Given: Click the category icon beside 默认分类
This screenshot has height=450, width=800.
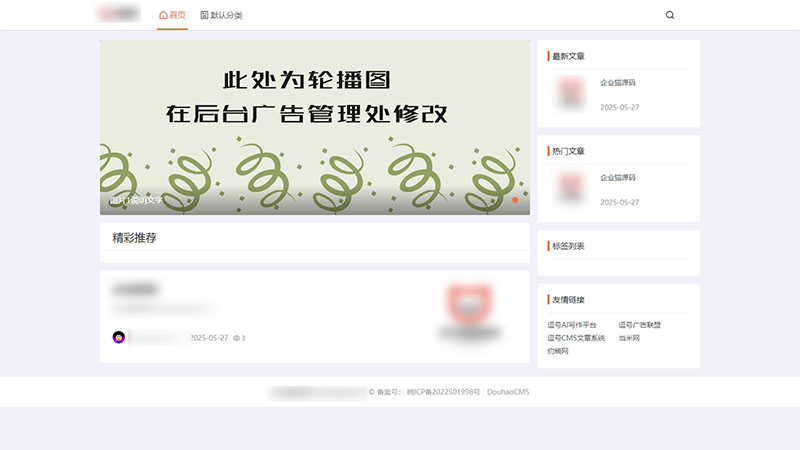Looking at the screenshot, I should coord(204,15).
